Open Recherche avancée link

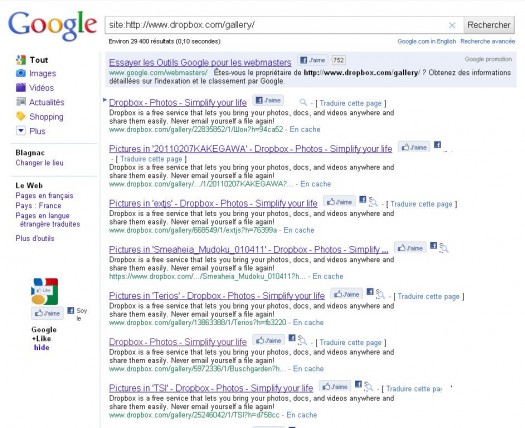(488, 41)
